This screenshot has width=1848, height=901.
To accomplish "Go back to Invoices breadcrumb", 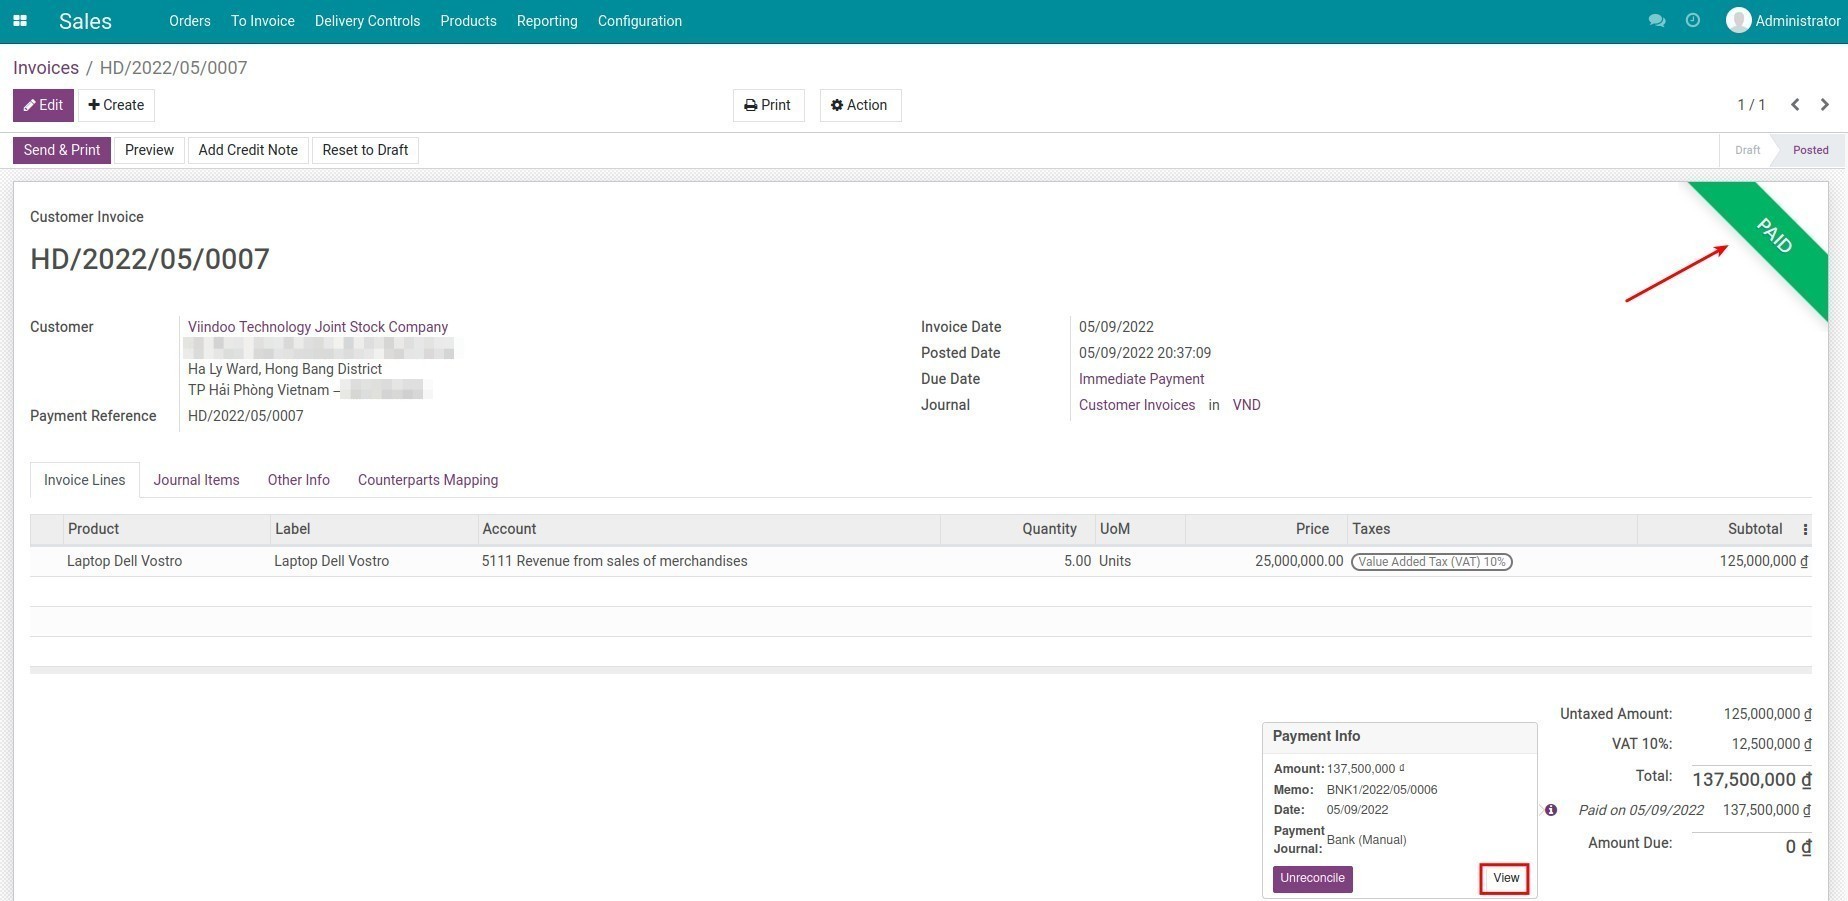I will [x=46, y=68].
